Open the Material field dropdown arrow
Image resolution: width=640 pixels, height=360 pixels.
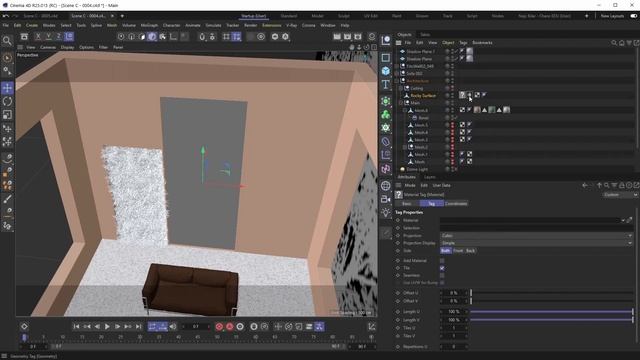(623, 220)
